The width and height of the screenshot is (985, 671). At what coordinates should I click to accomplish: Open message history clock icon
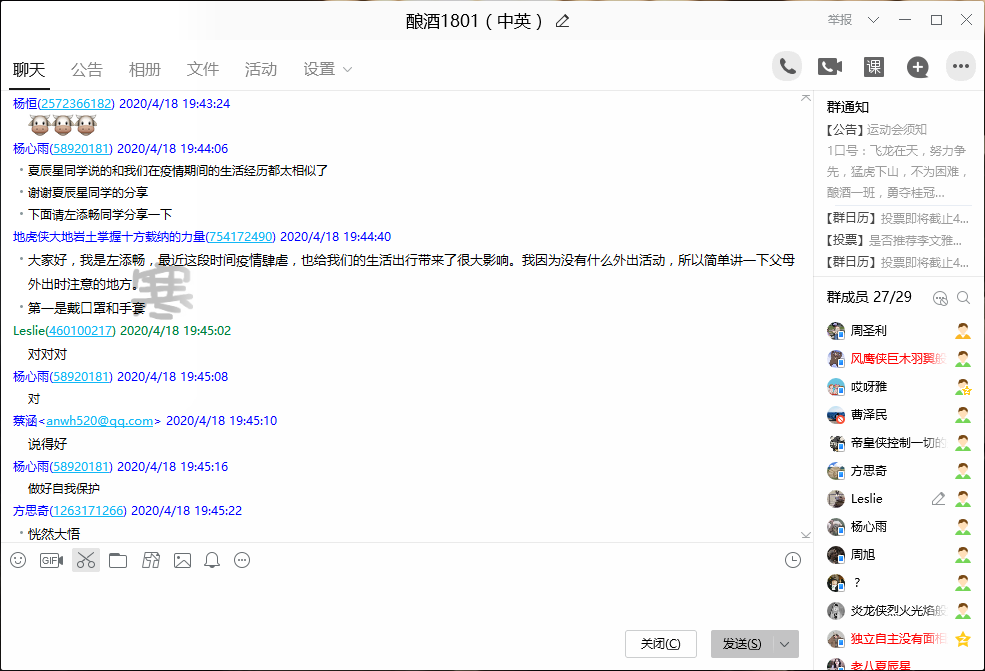[793, 560]
